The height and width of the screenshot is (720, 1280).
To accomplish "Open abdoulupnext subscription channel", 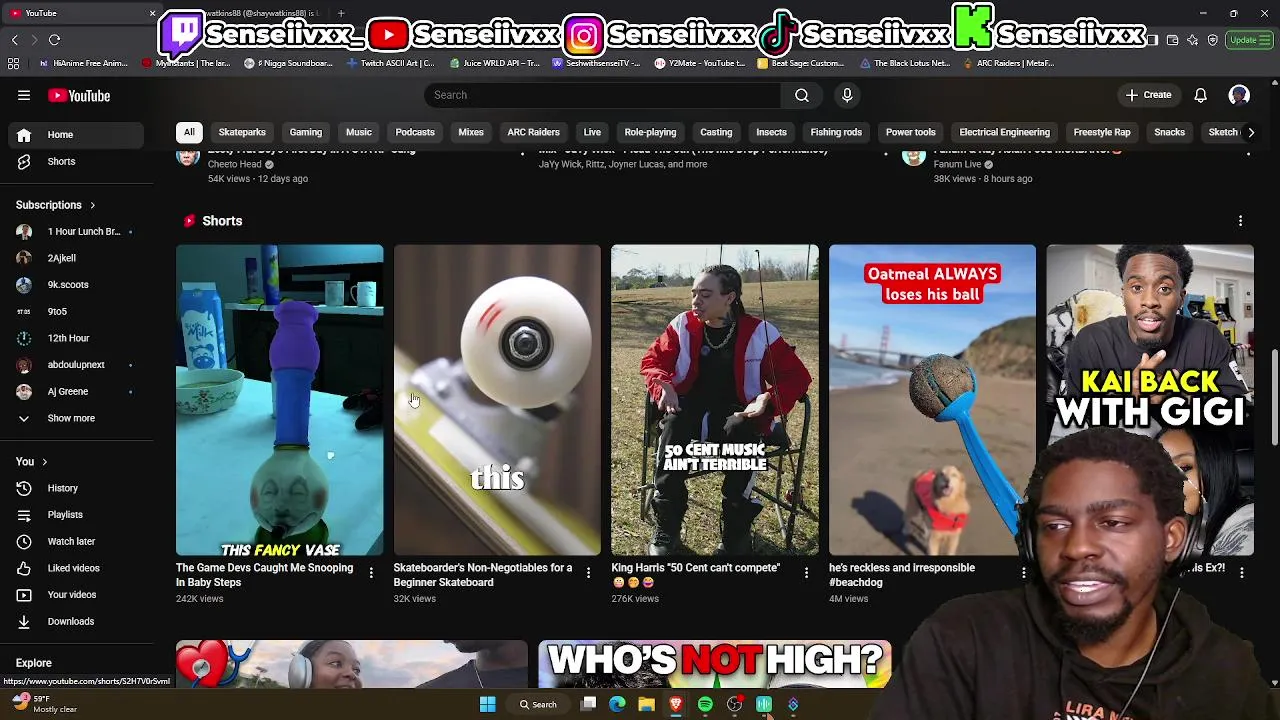I will click(x=78, y=365).
